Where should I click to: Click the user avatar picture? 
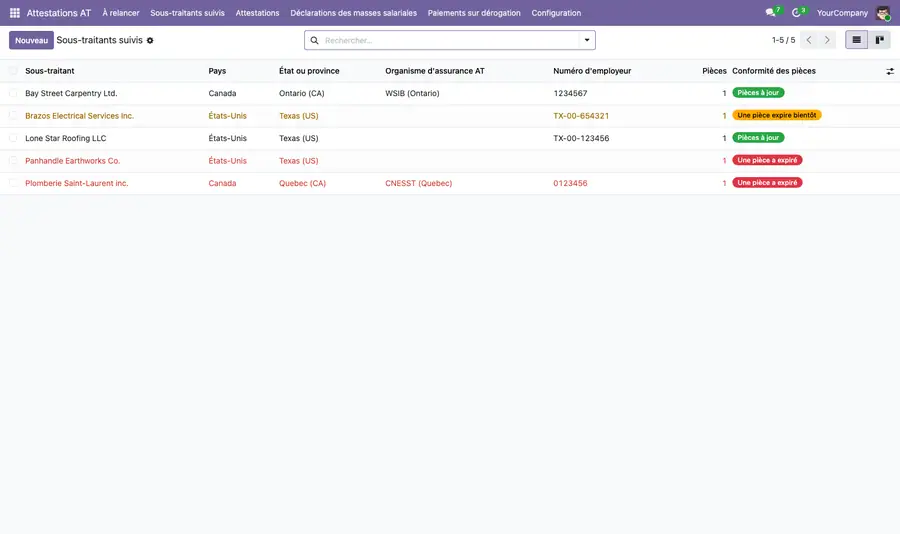click(883, 13)
